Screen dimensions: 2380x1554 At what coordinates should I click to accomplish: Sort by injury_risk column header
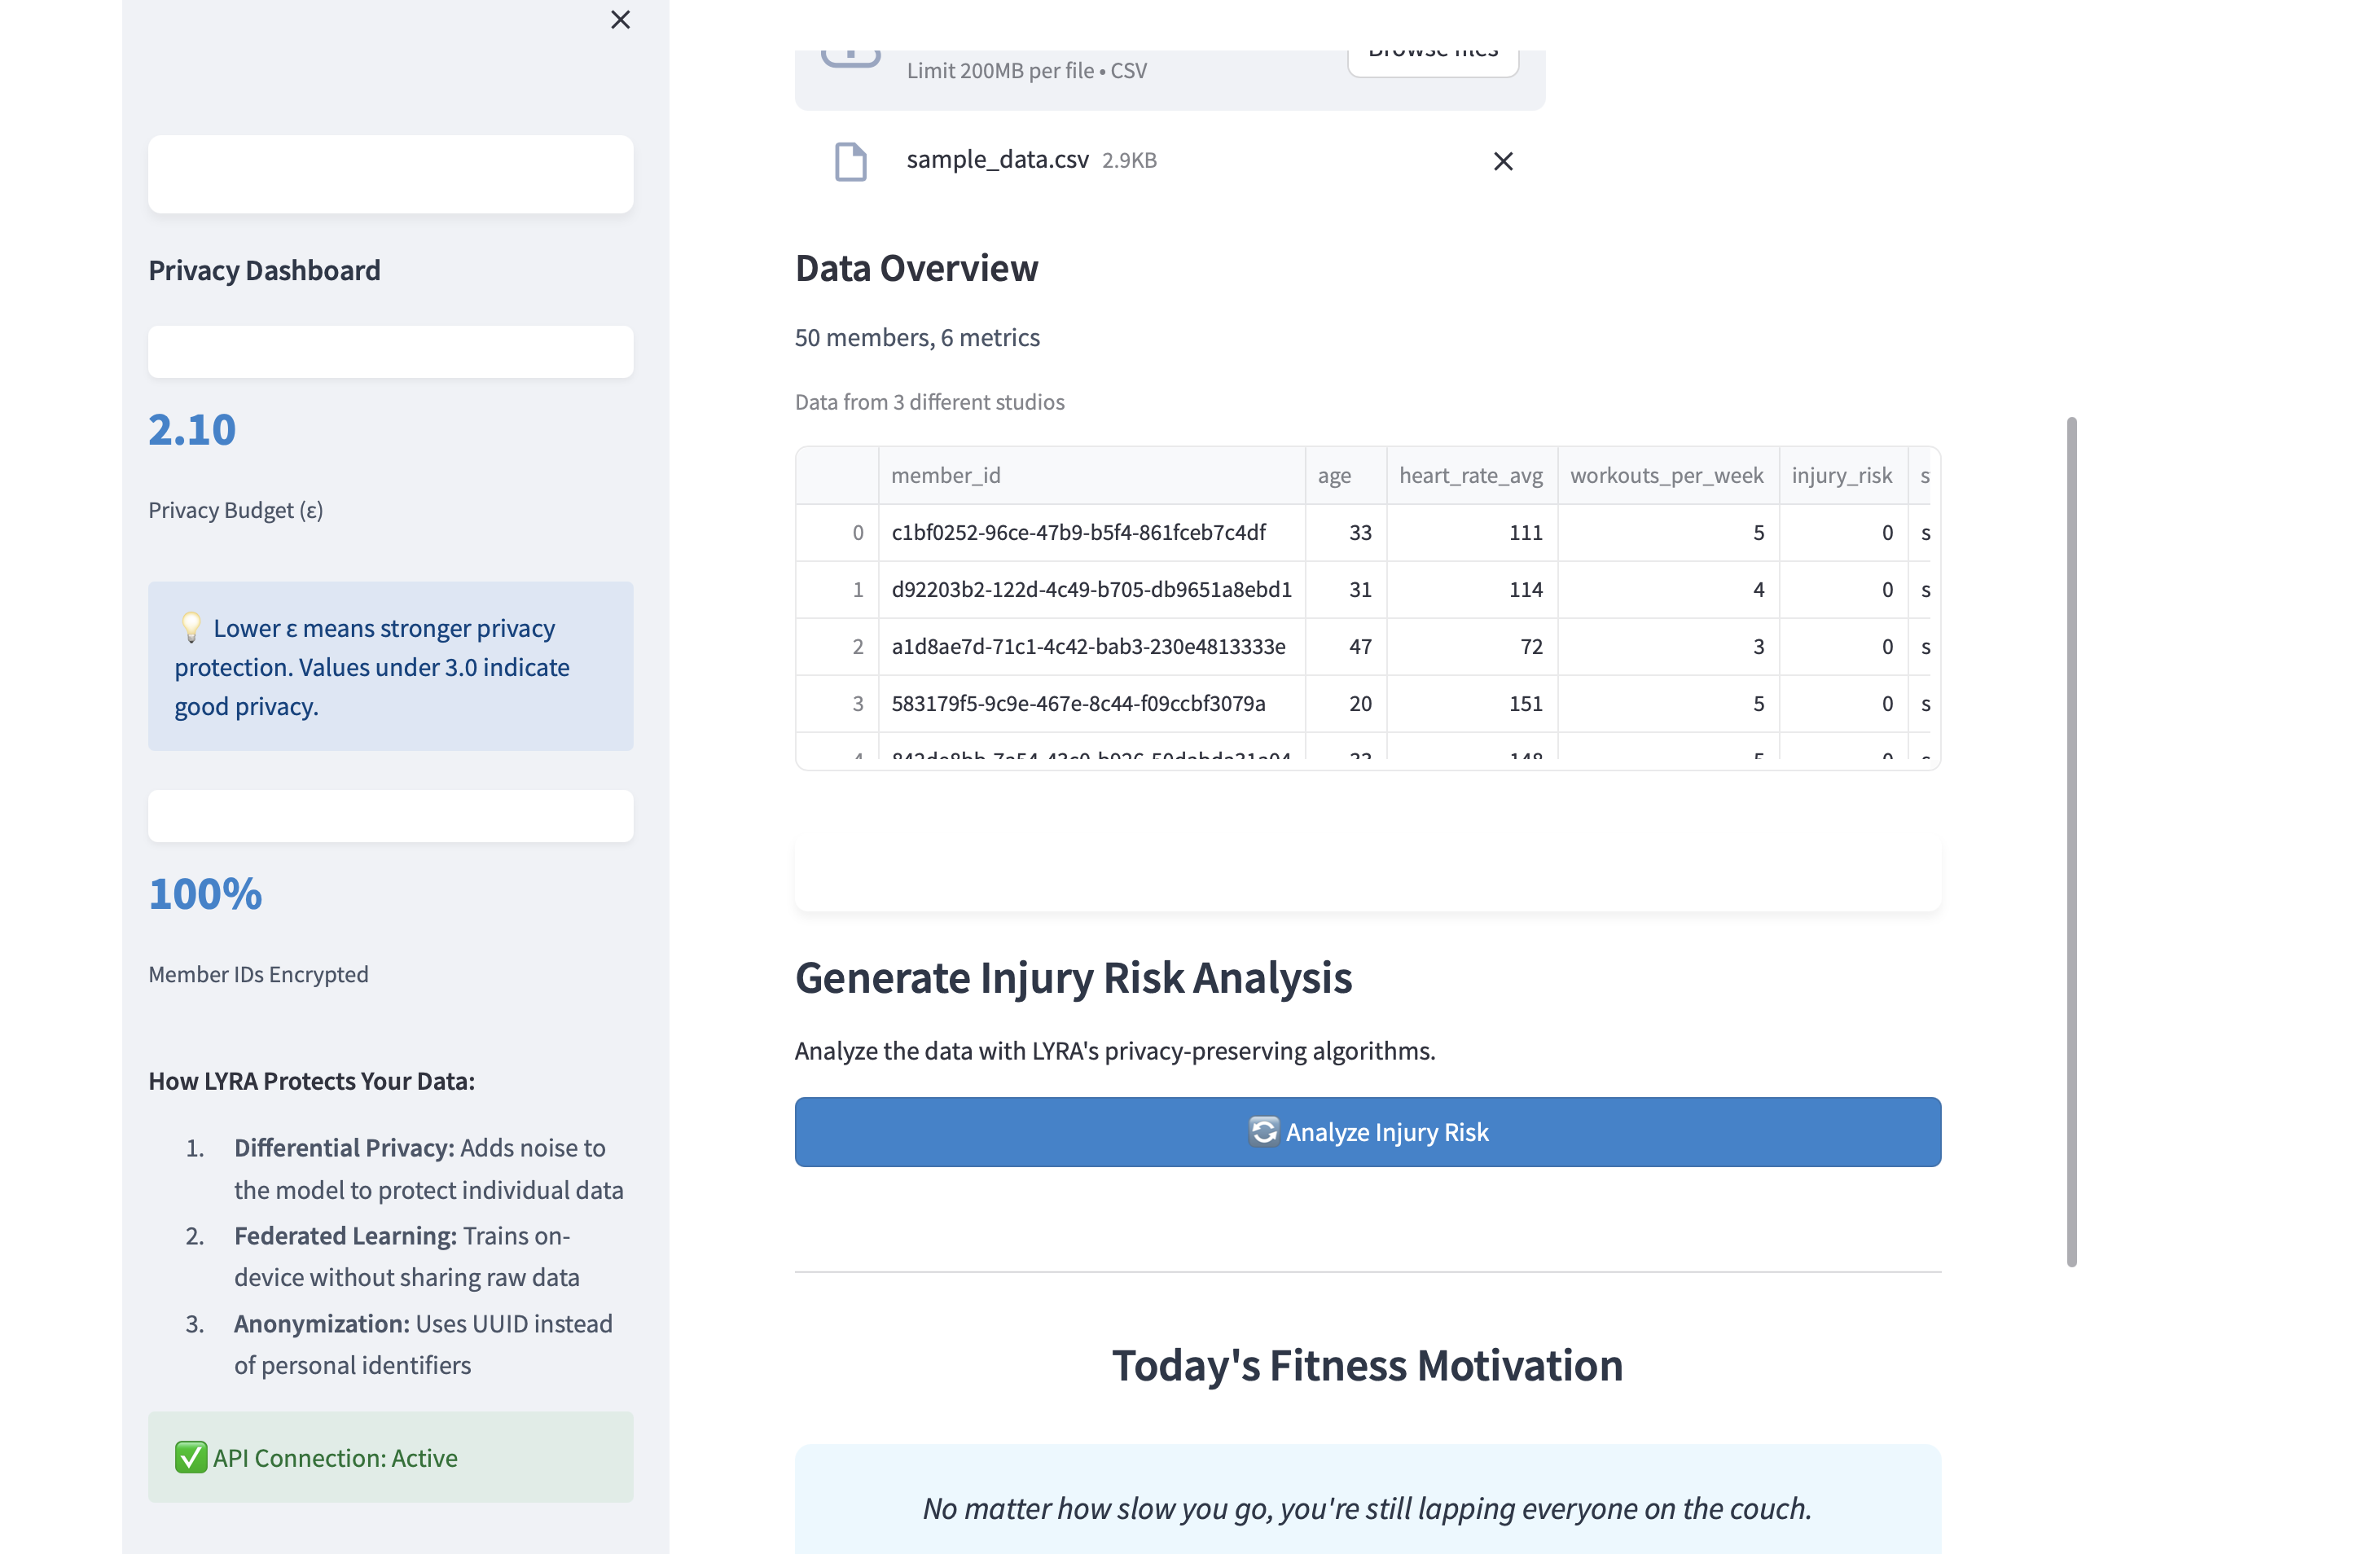1841,475
